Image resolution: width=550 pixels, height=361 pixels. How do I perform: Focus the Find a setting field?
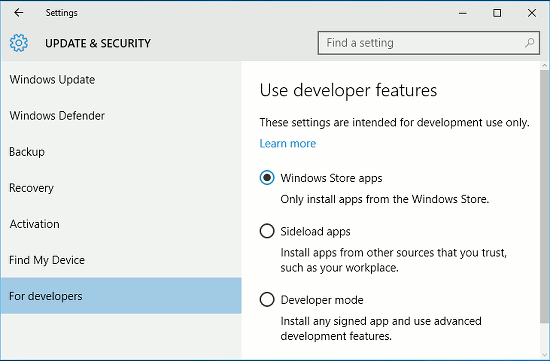click(x=429, y=43)
